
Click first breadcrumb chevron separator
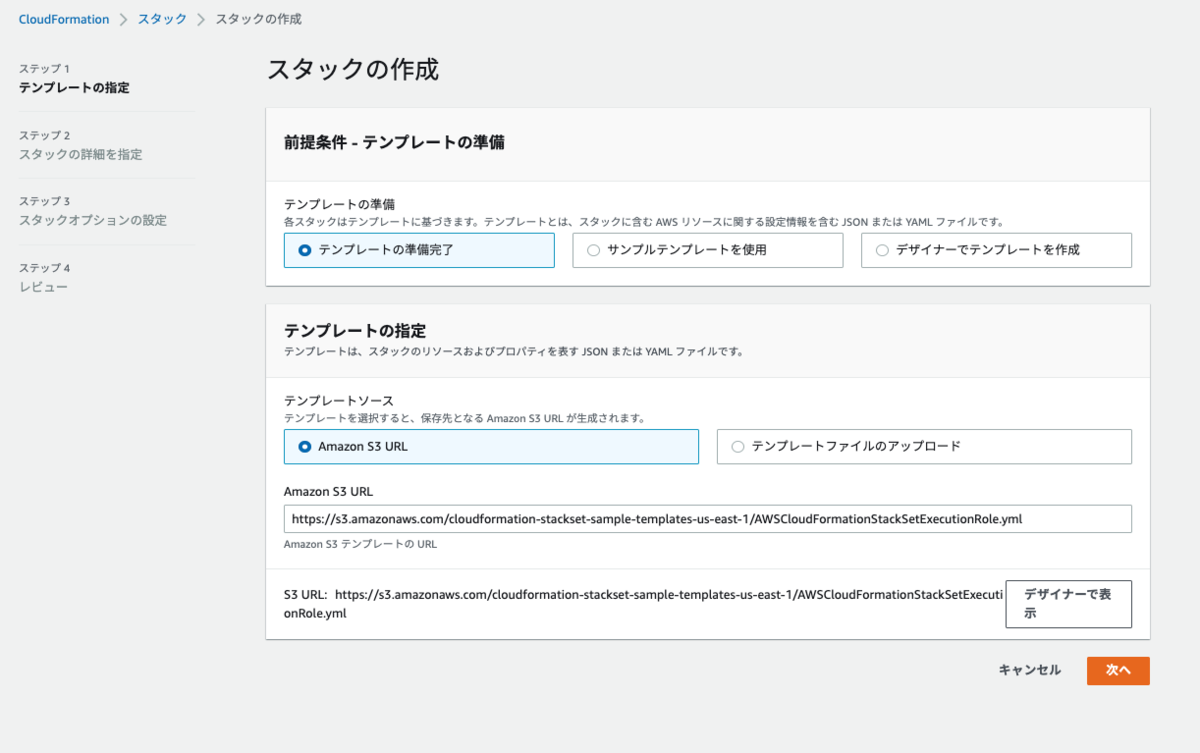pyautogui.click(x=123, y=19)
